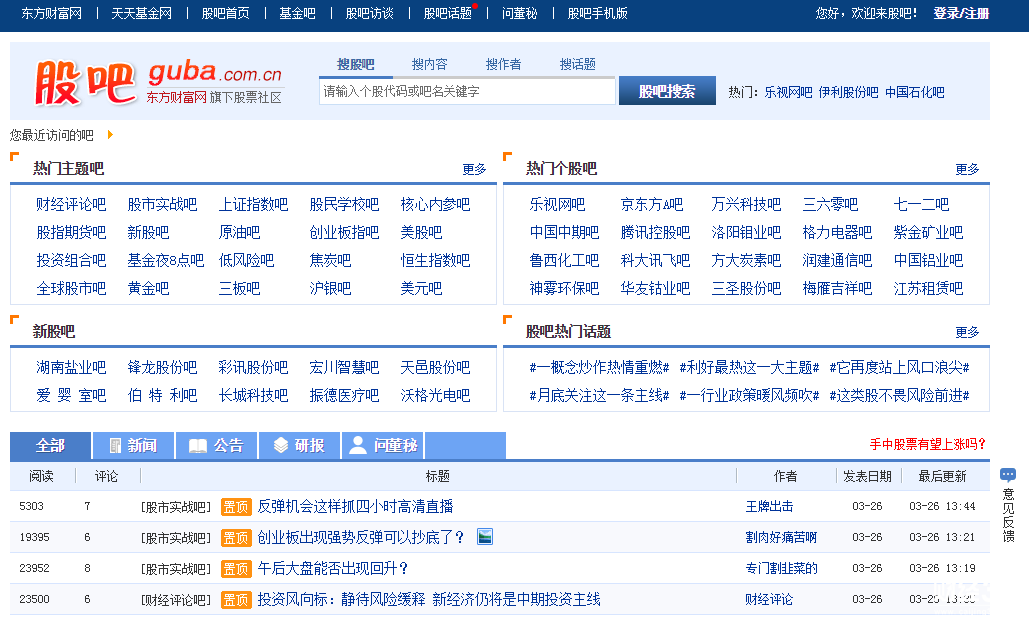This screenshot has height=621, width=1029.
Task: Open 黄金吧 link
Action: [x=148, y=288]
